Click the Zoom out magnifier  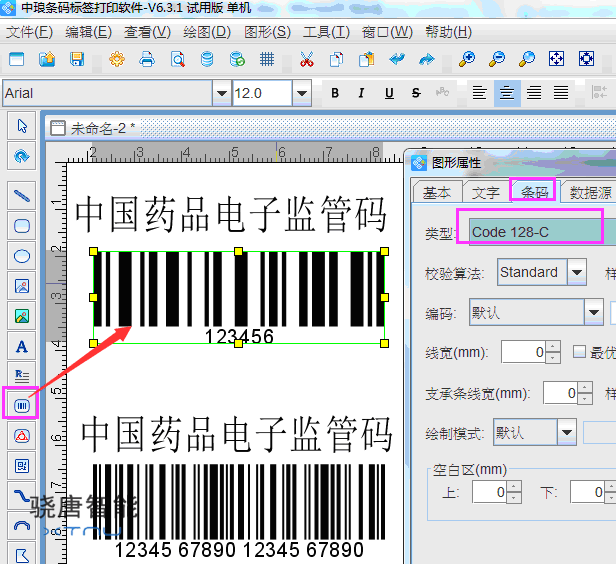tap(497, 59)
